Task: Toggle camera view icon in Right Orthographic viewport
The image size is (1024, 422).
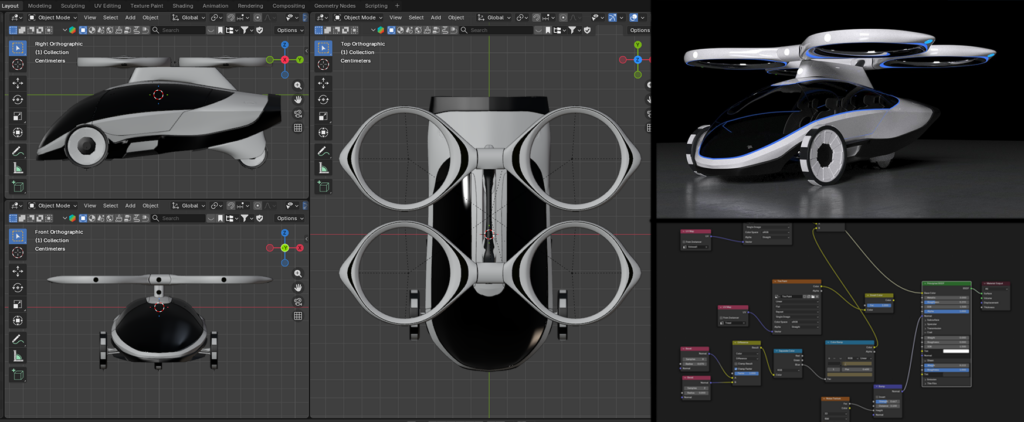Action: coord(298,114)
